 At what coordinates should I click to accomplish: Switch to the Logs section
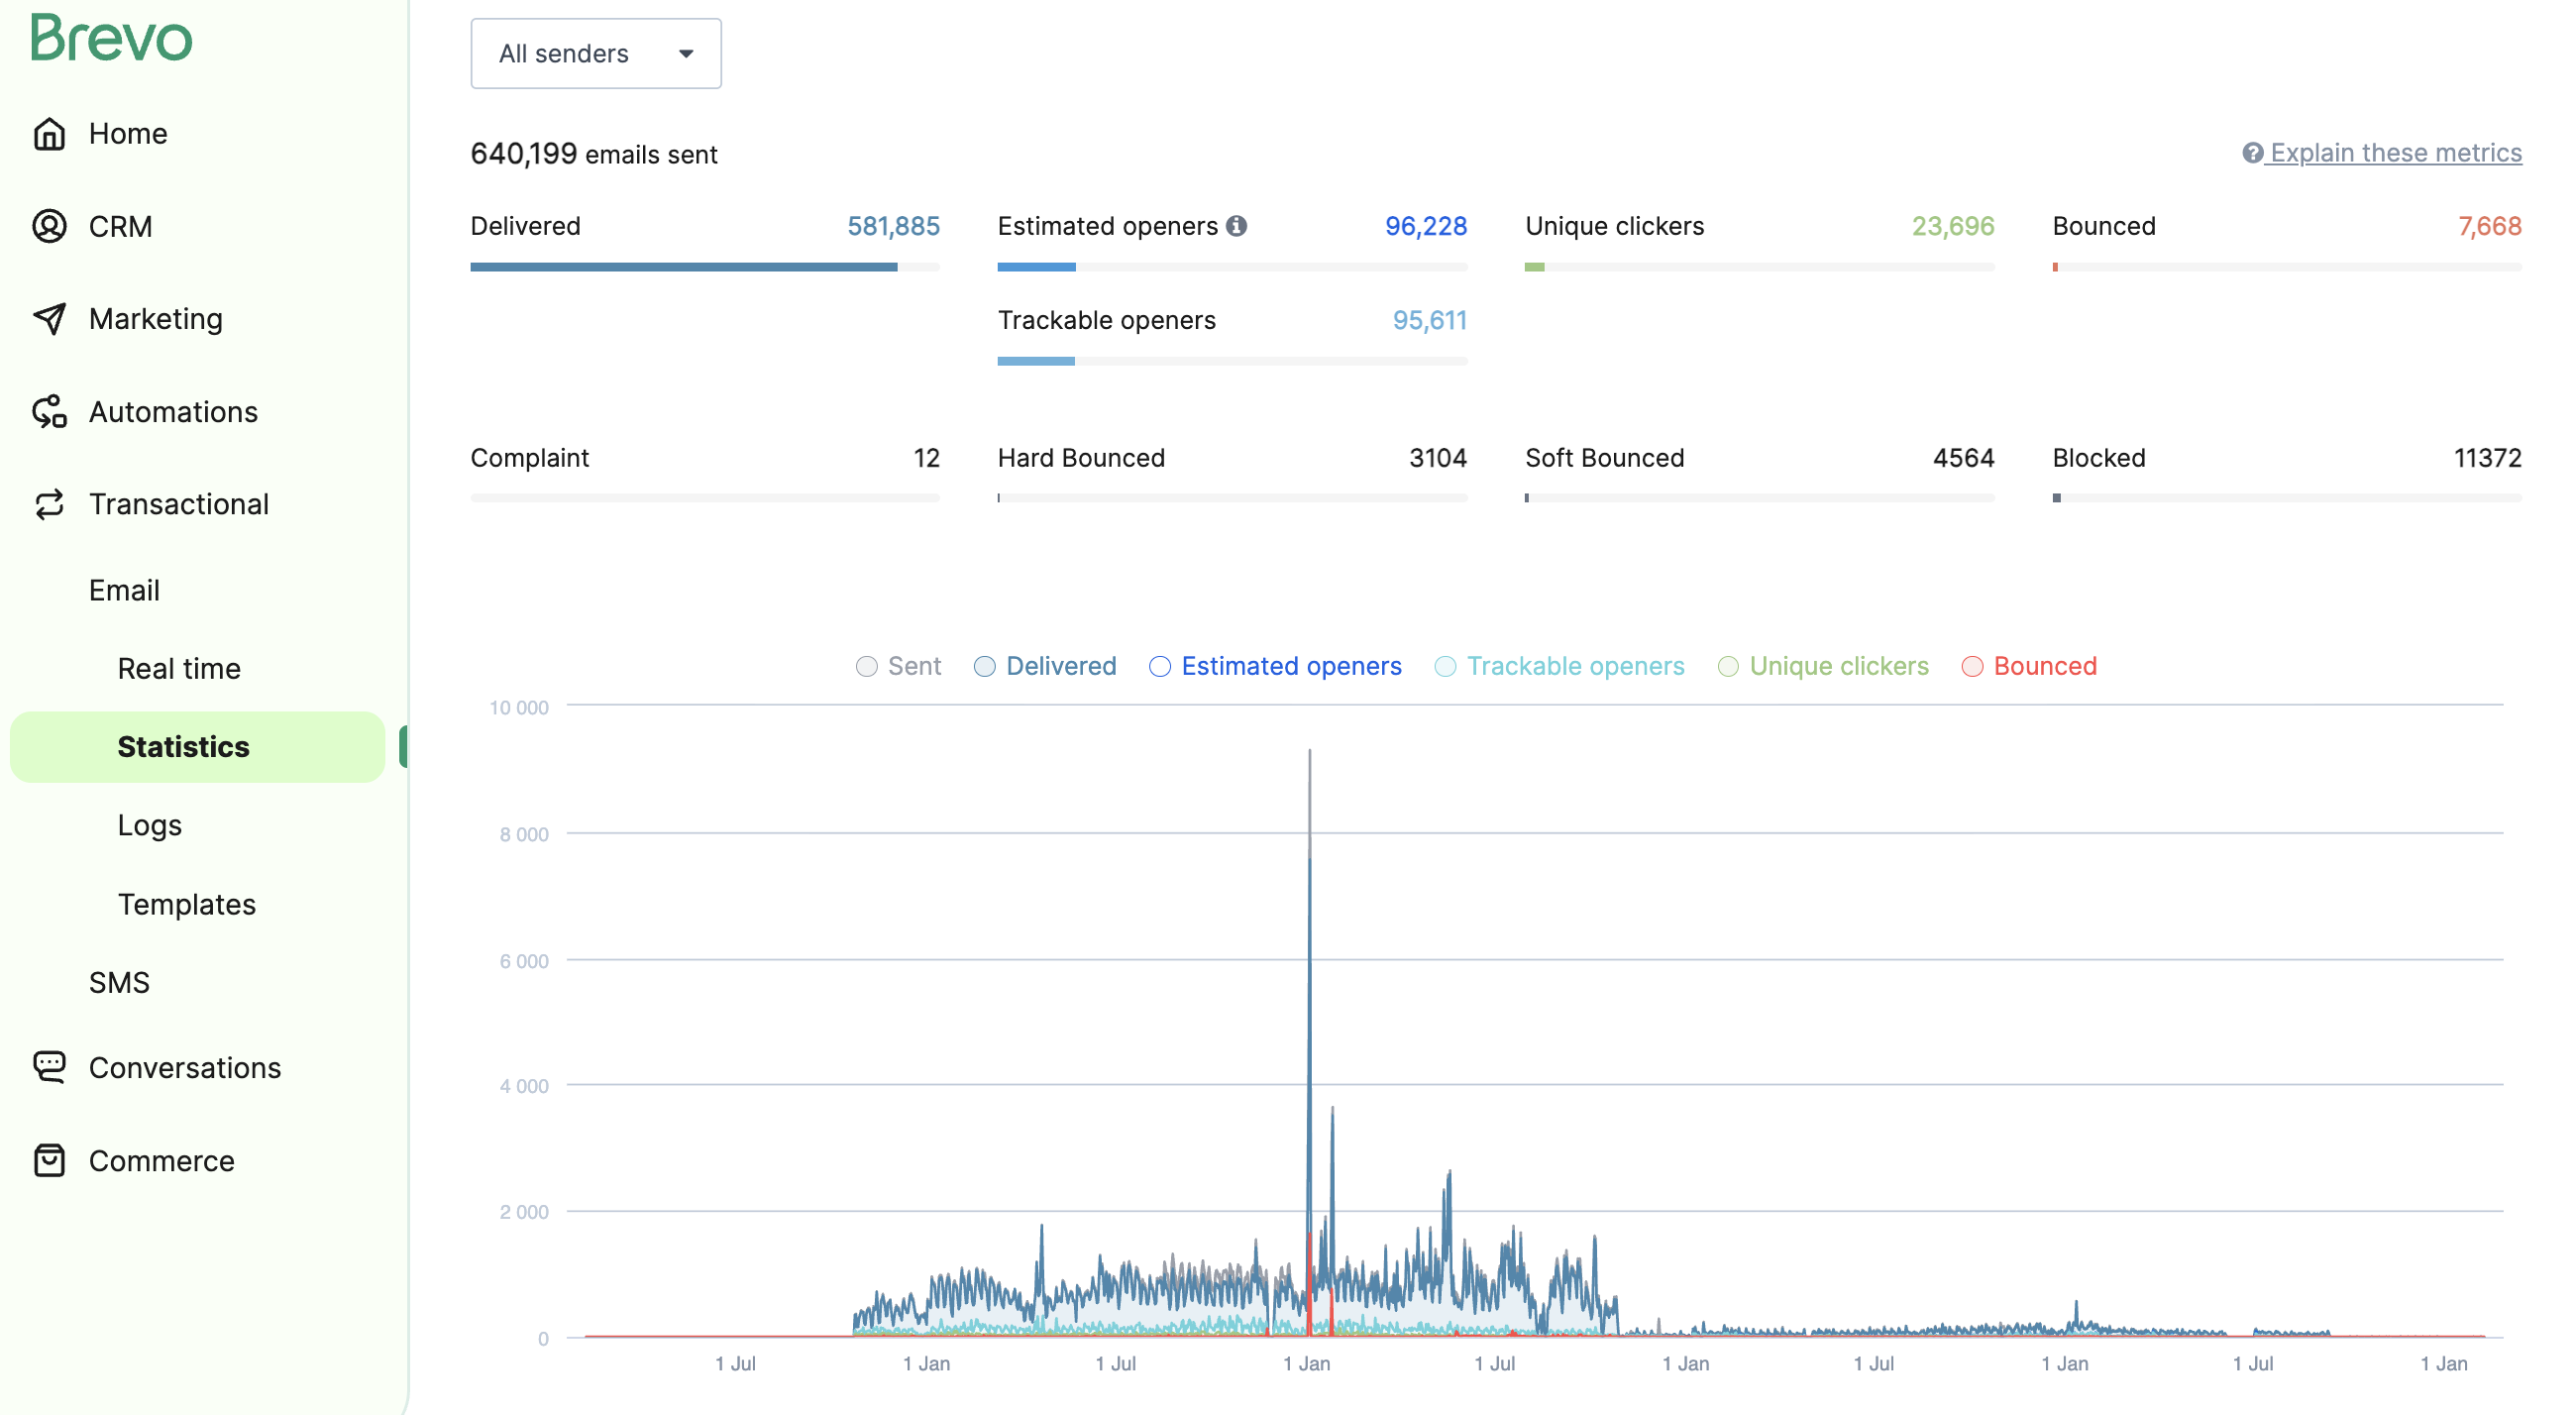point(149,825)
